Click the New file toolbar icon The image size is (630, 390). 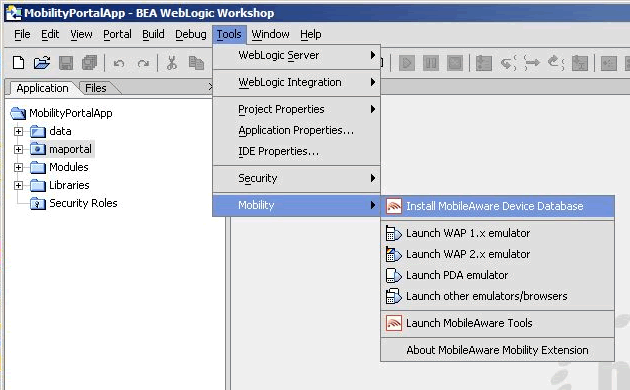[x=18, y=63]
